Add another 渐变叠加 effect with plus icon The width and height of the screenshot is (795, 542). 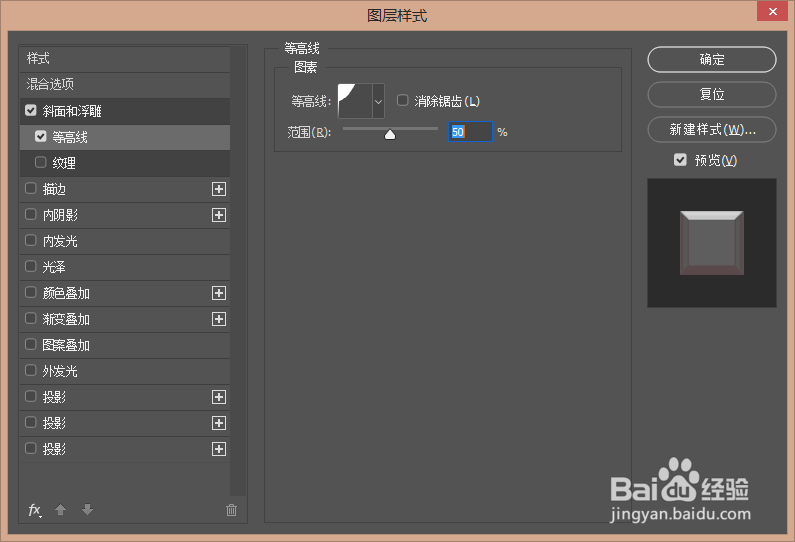(219, 319)
